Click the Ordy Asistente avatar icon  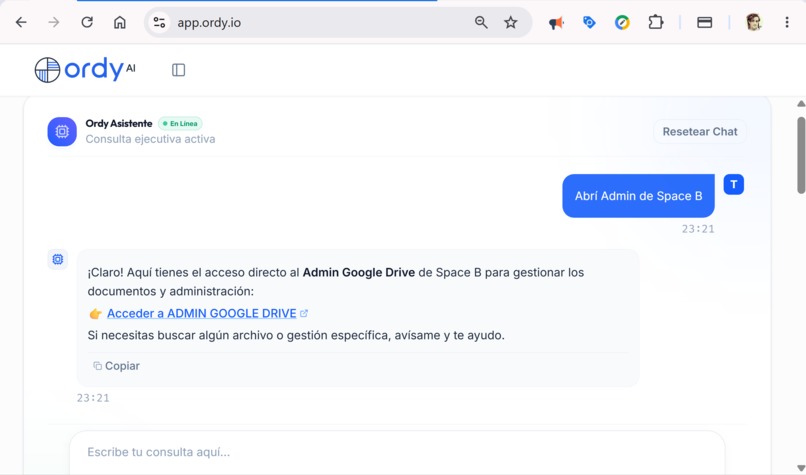[62, 132]
